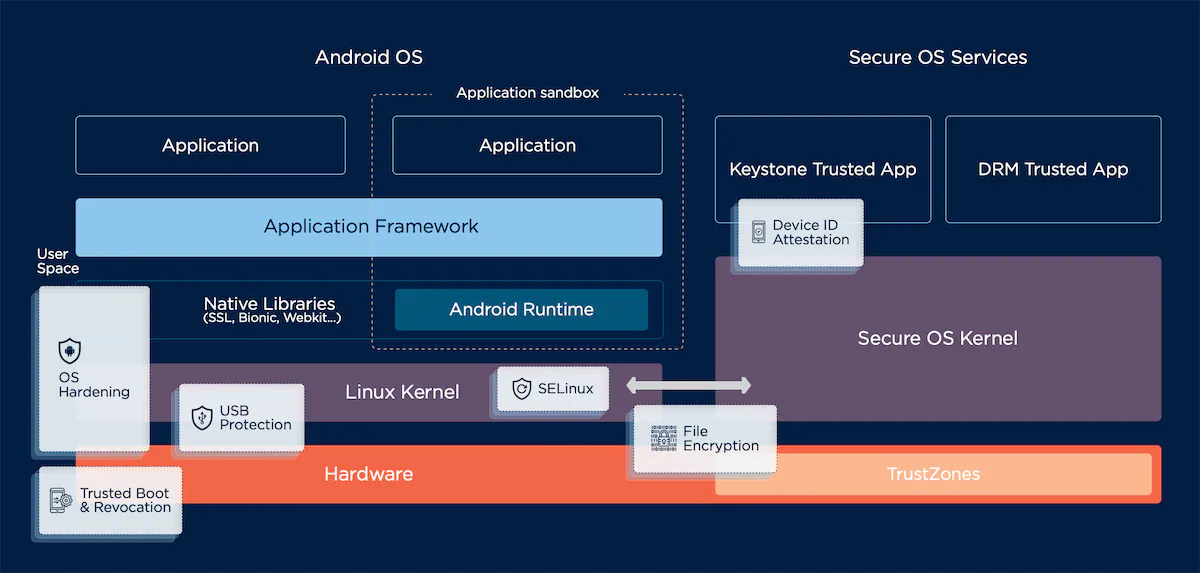Select the Application box inside the sandbox
The width and height of the screenshot is (1200, 573).
[x=527, y=145]
